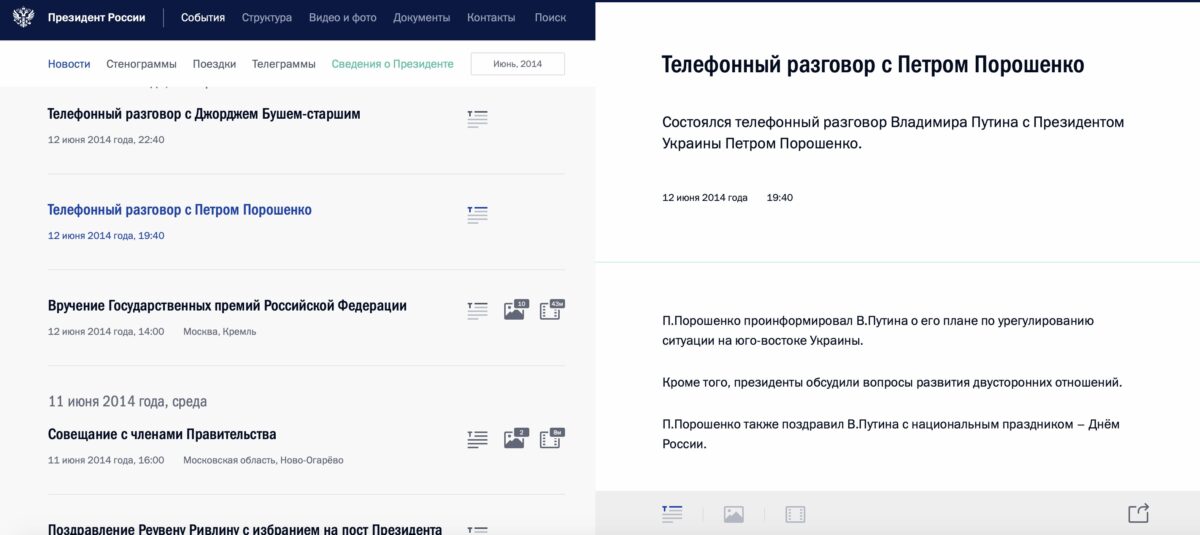Click the 11 июня 2014 года, среда heading
1200x535 pixels.
coord(128,402)
